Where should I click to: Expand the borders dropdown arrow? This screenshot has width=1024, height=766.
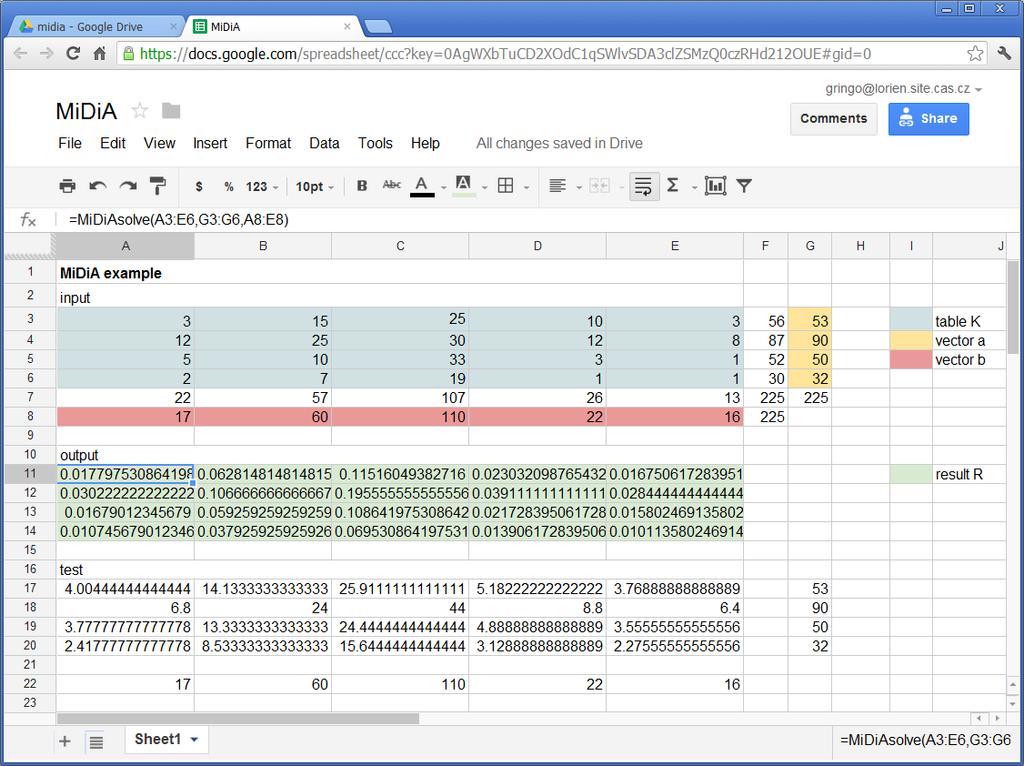[x=526, y=188]
